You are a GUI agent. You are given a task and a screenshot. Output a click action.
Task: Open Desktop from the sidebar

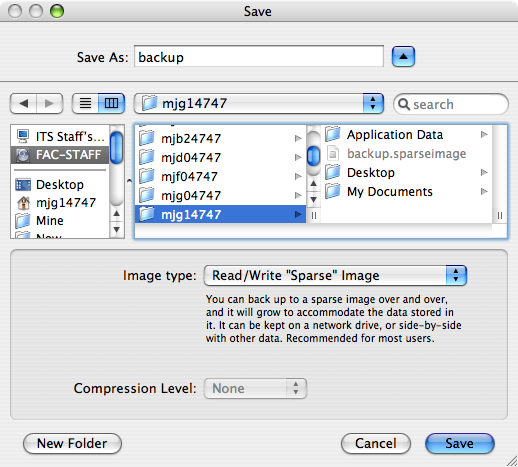point(60,185)
